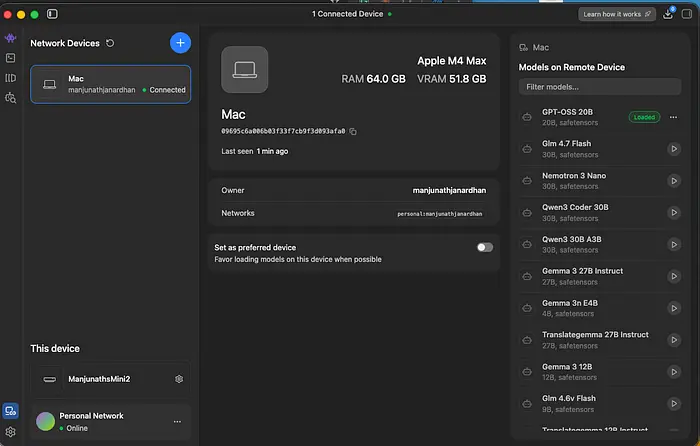
Task: Click the blue add network device button
Action: pyautogui.click(x=179, y=42)
